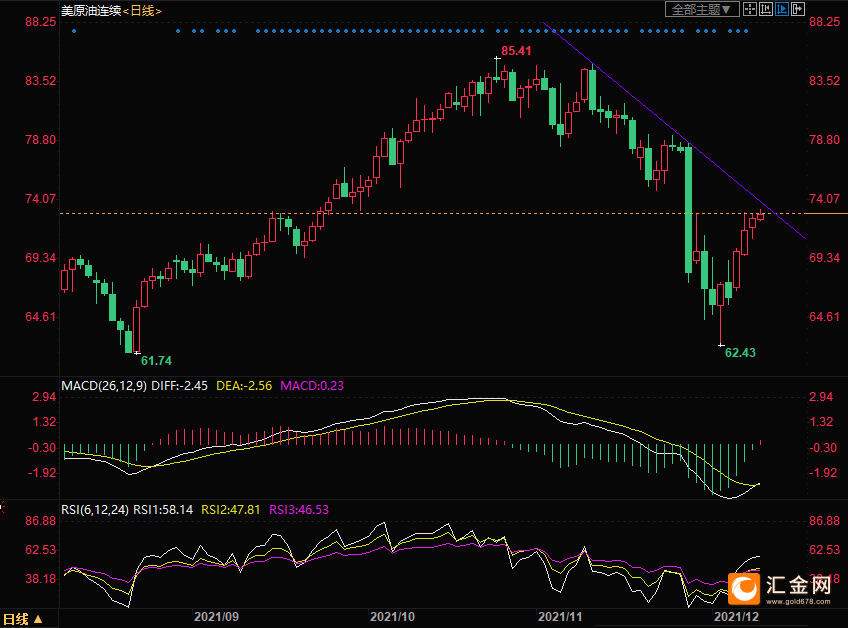Click the crosshair cursor icon
Viewport: 848px width, 628px height.
click(x=750, y=9)
